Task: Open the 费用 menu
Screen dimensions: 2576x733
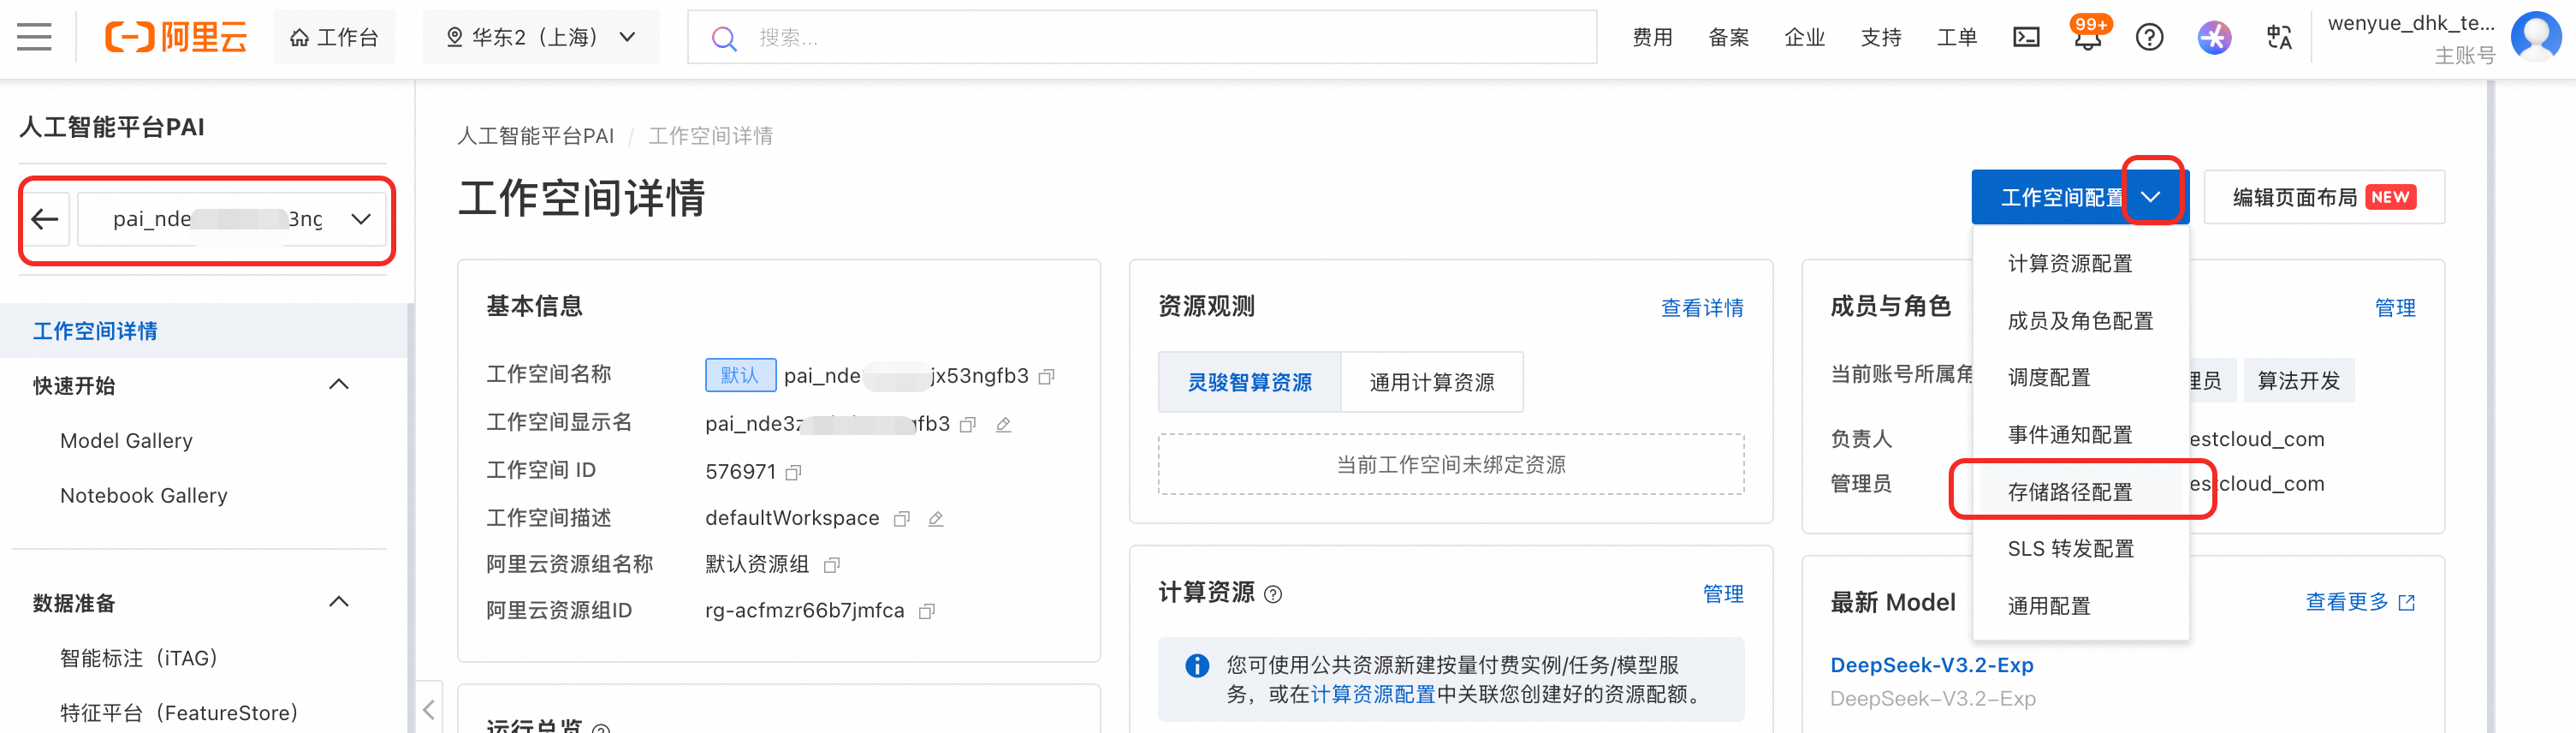Action: tap(1652, 37)
